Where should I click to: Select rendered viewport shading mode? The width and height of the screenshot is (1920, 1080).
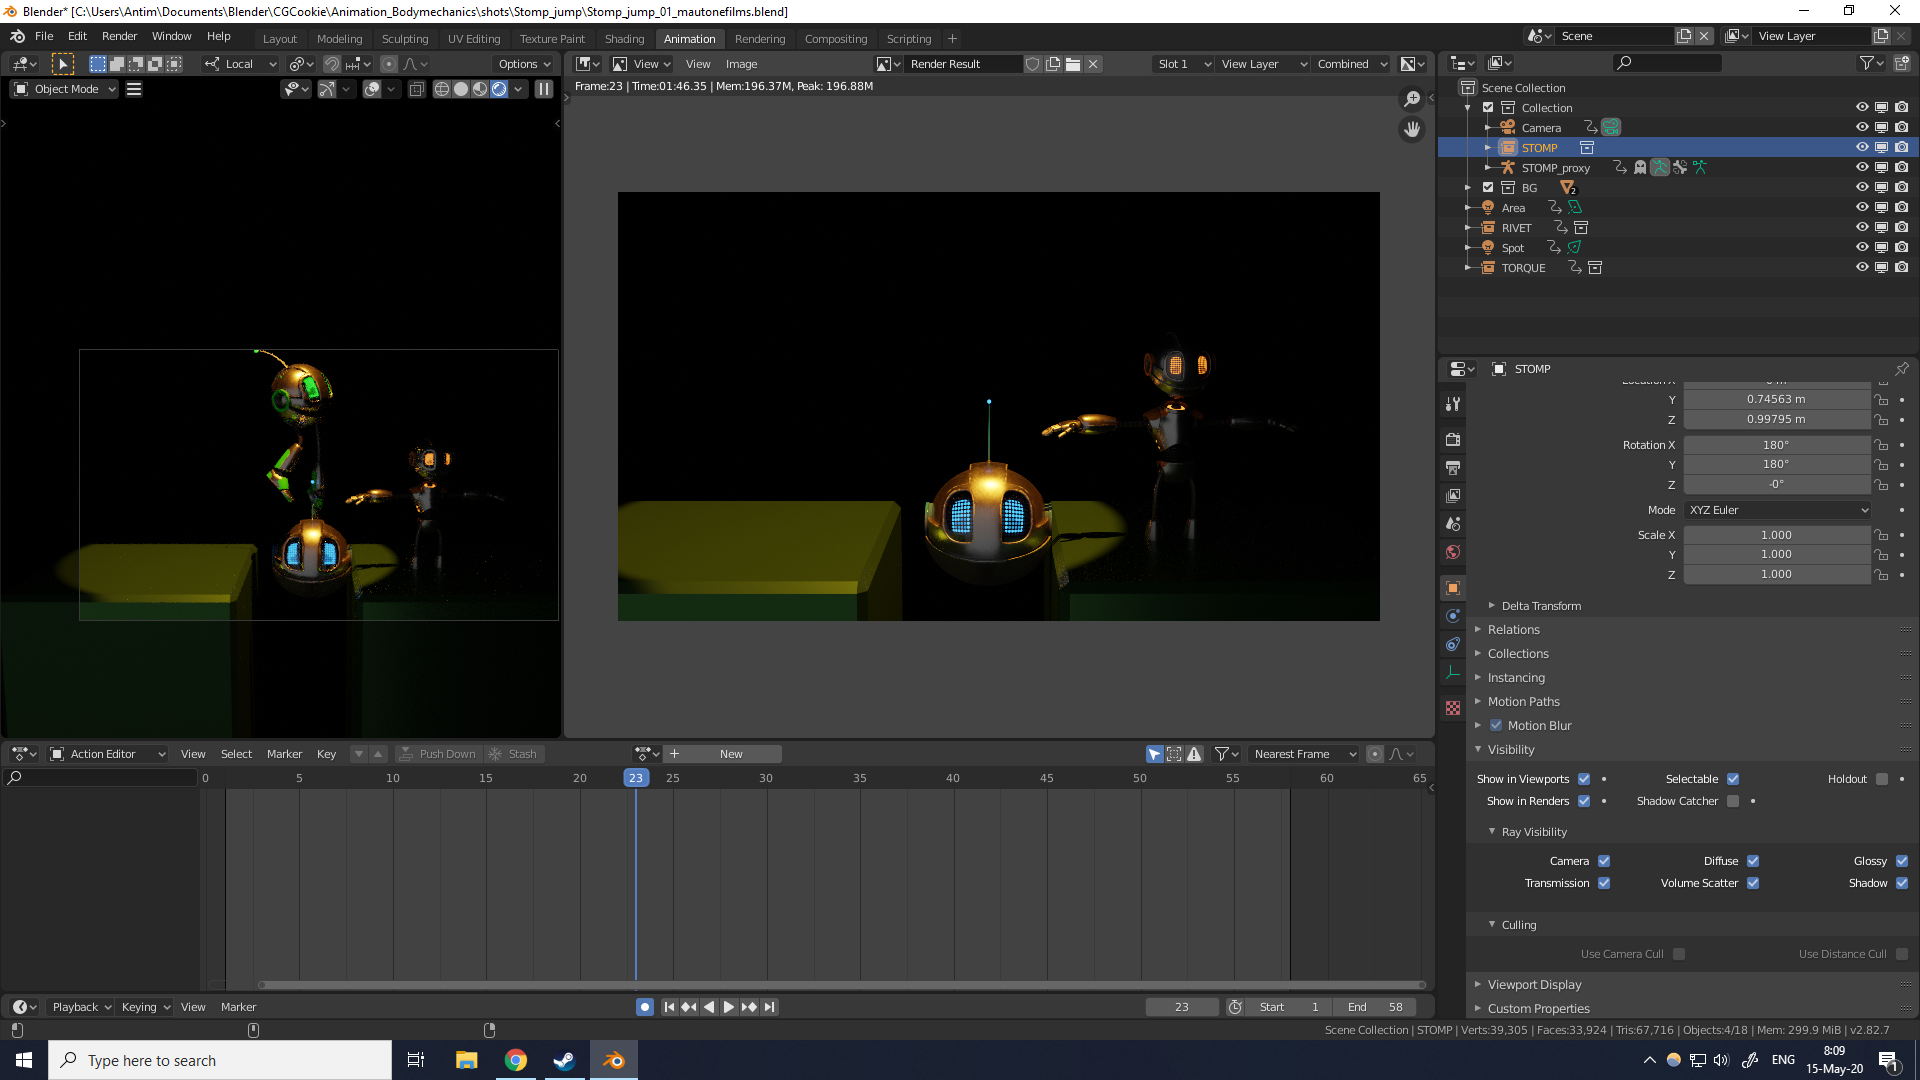(x=499, y=89)
